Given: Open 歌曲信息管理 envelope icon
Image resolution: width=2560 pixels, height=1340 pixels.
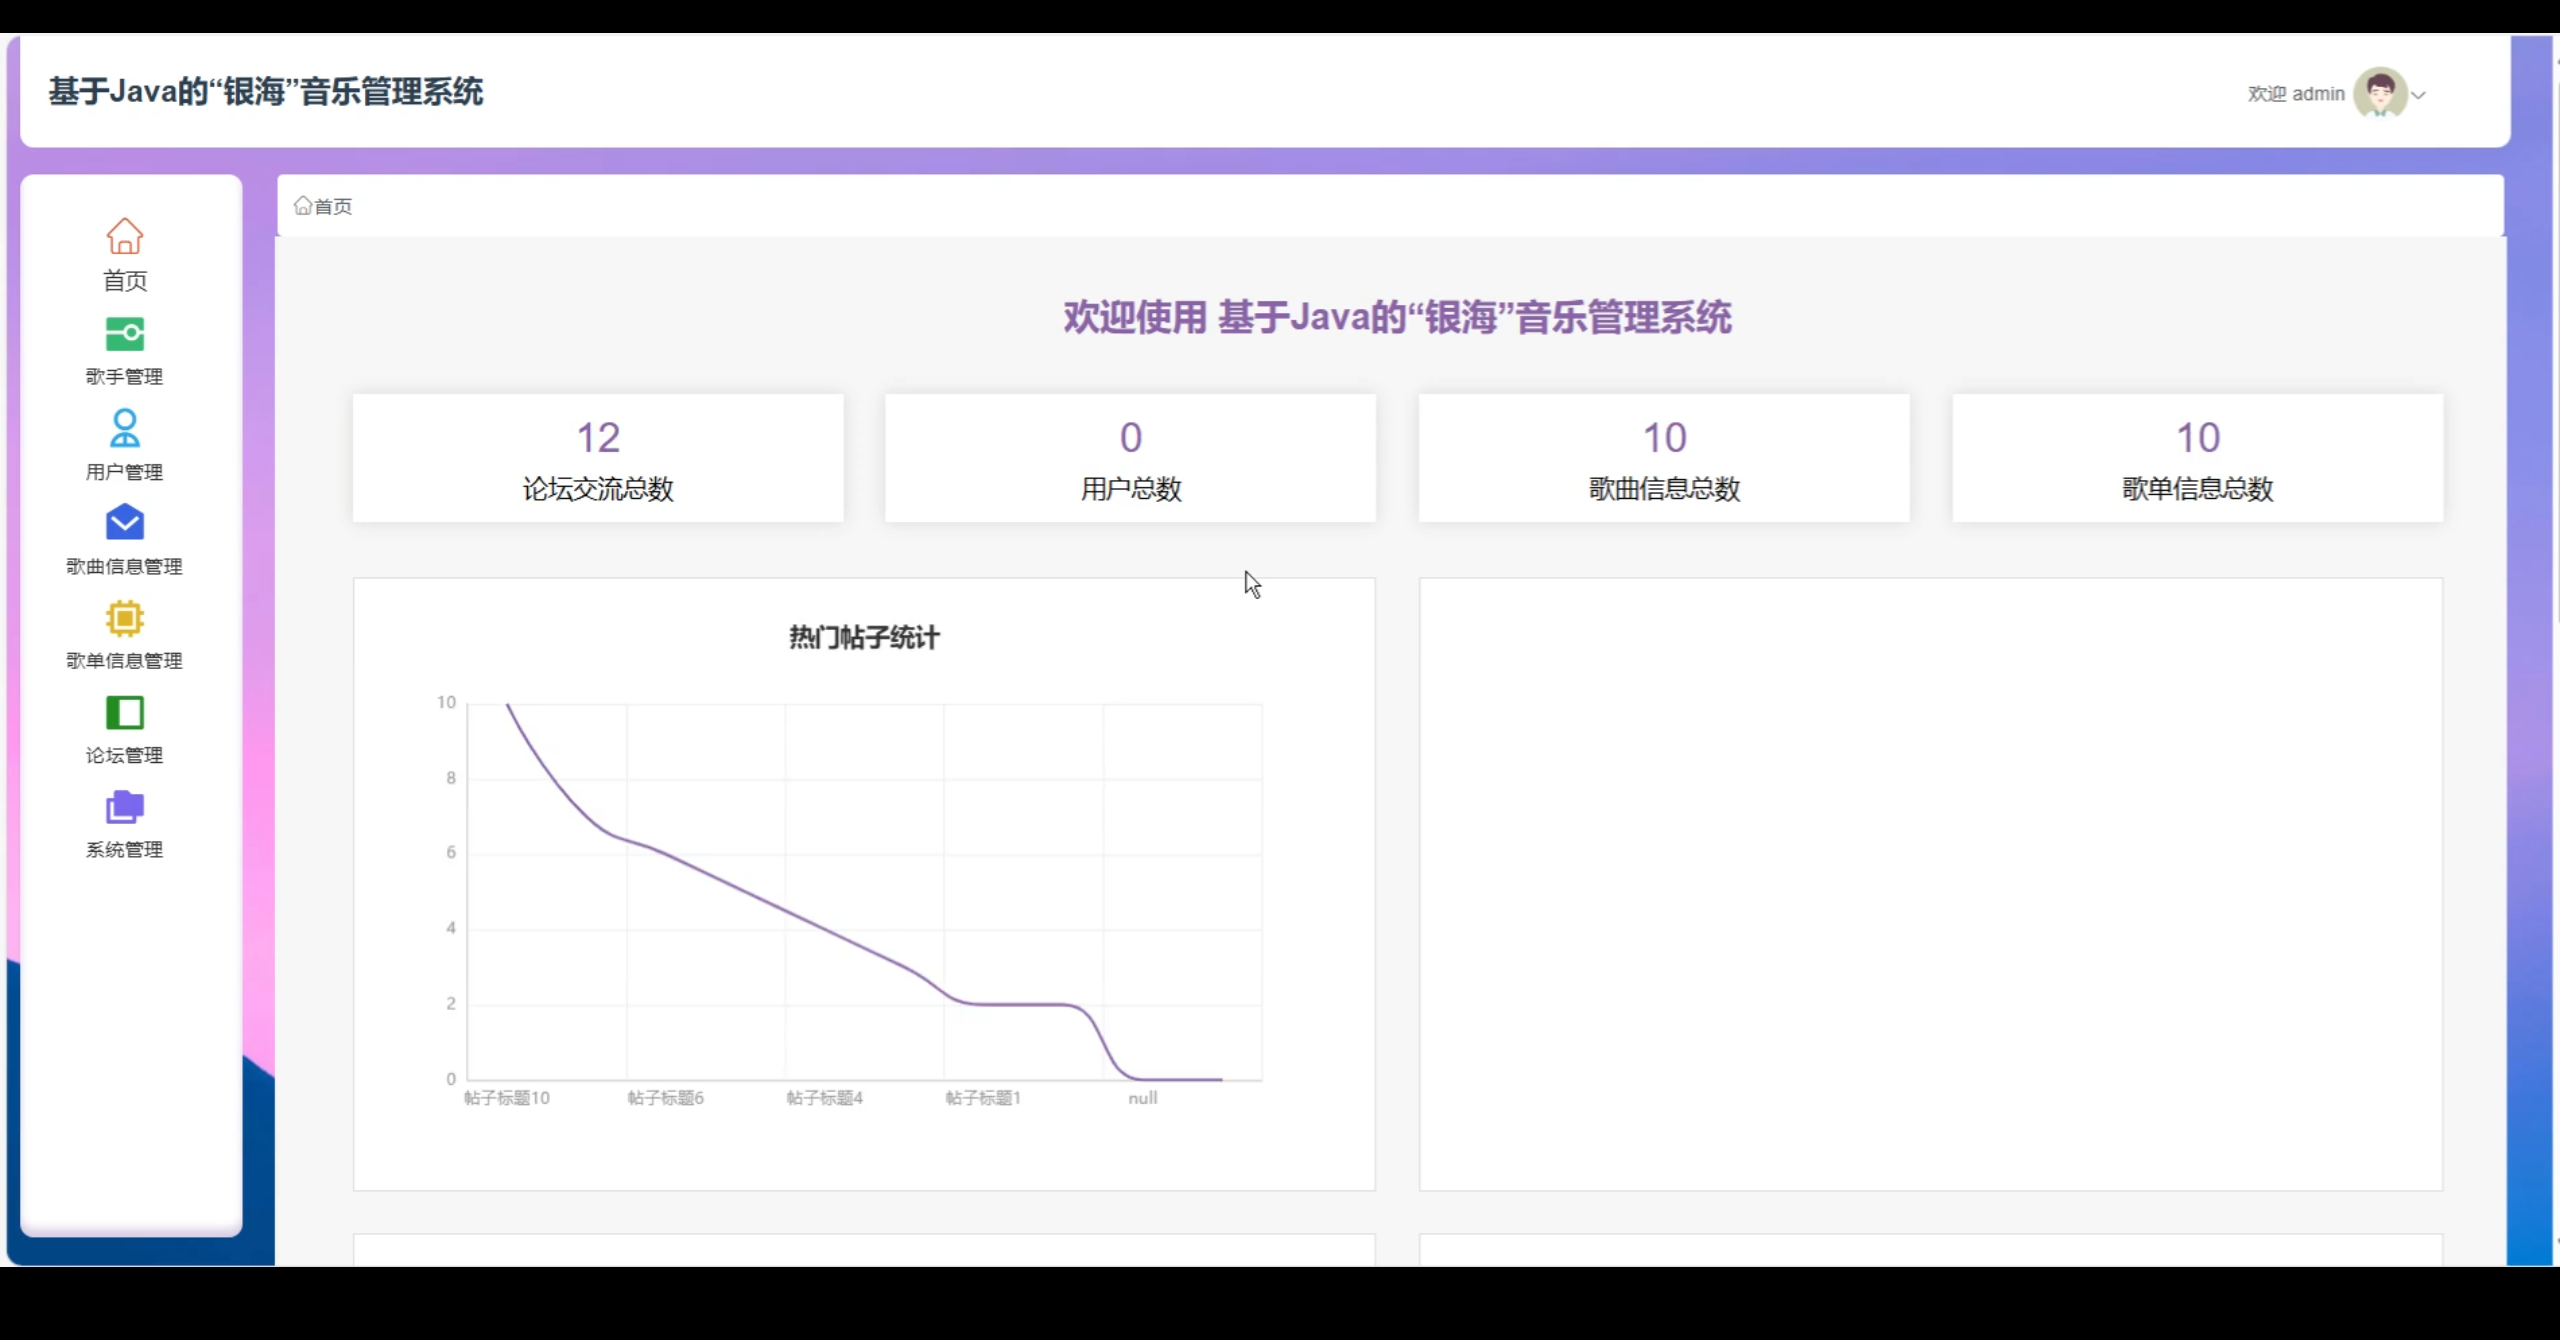Looking at the screenshot, I should point(124,523).
